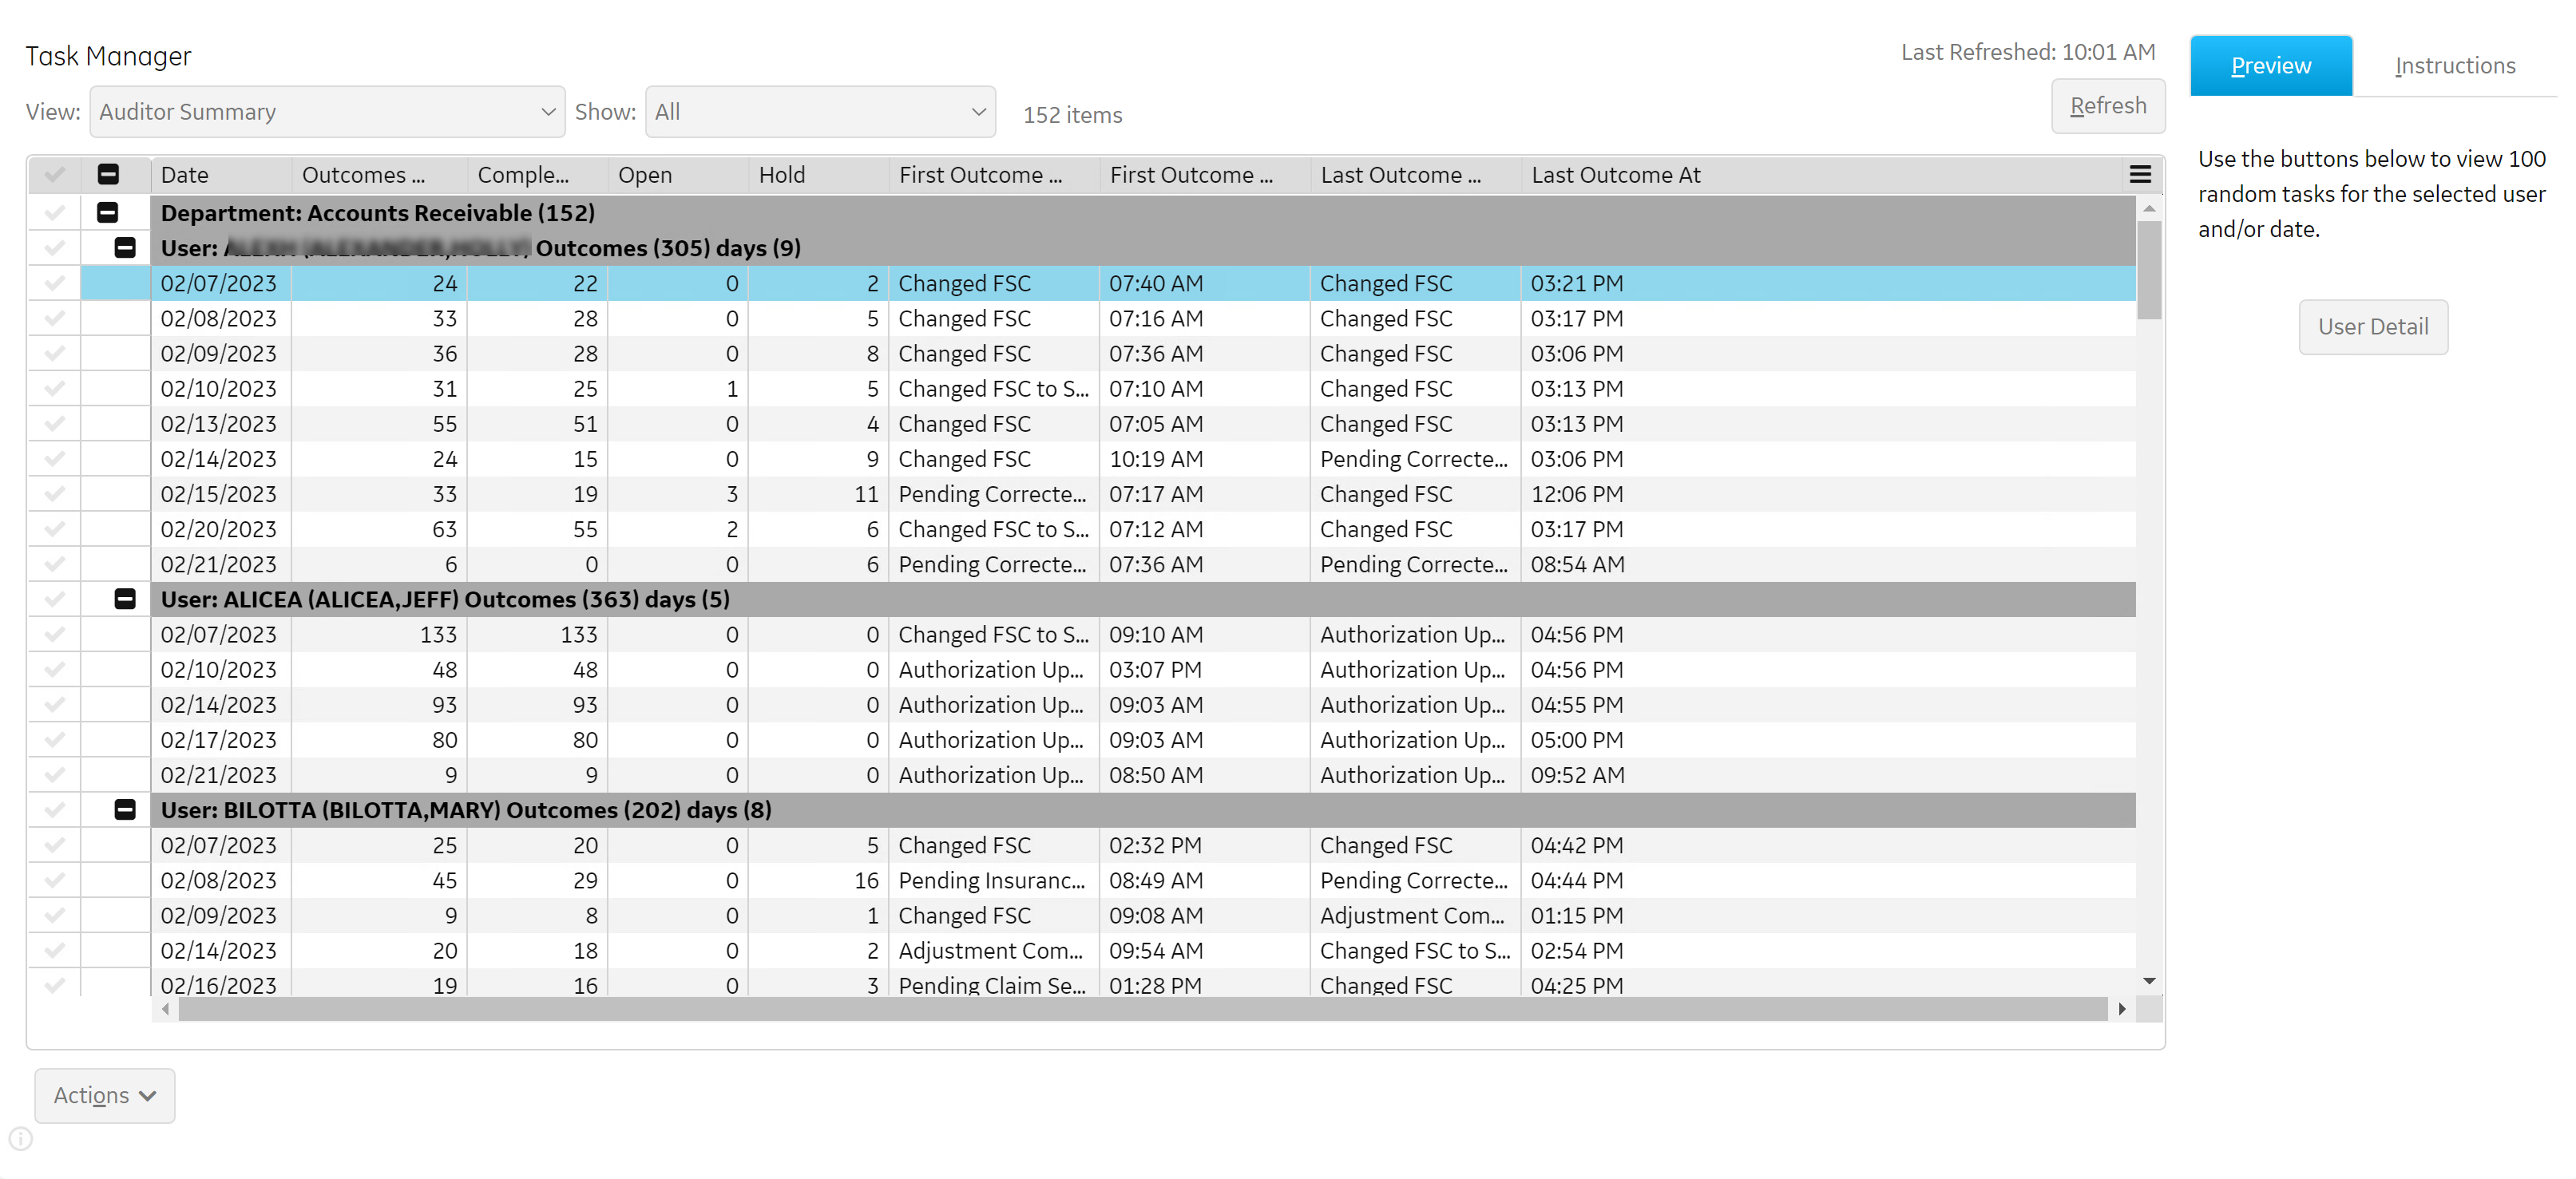Collapse all groups using header minus icon
This screenshot has height=1179, width=2576.
108,175
